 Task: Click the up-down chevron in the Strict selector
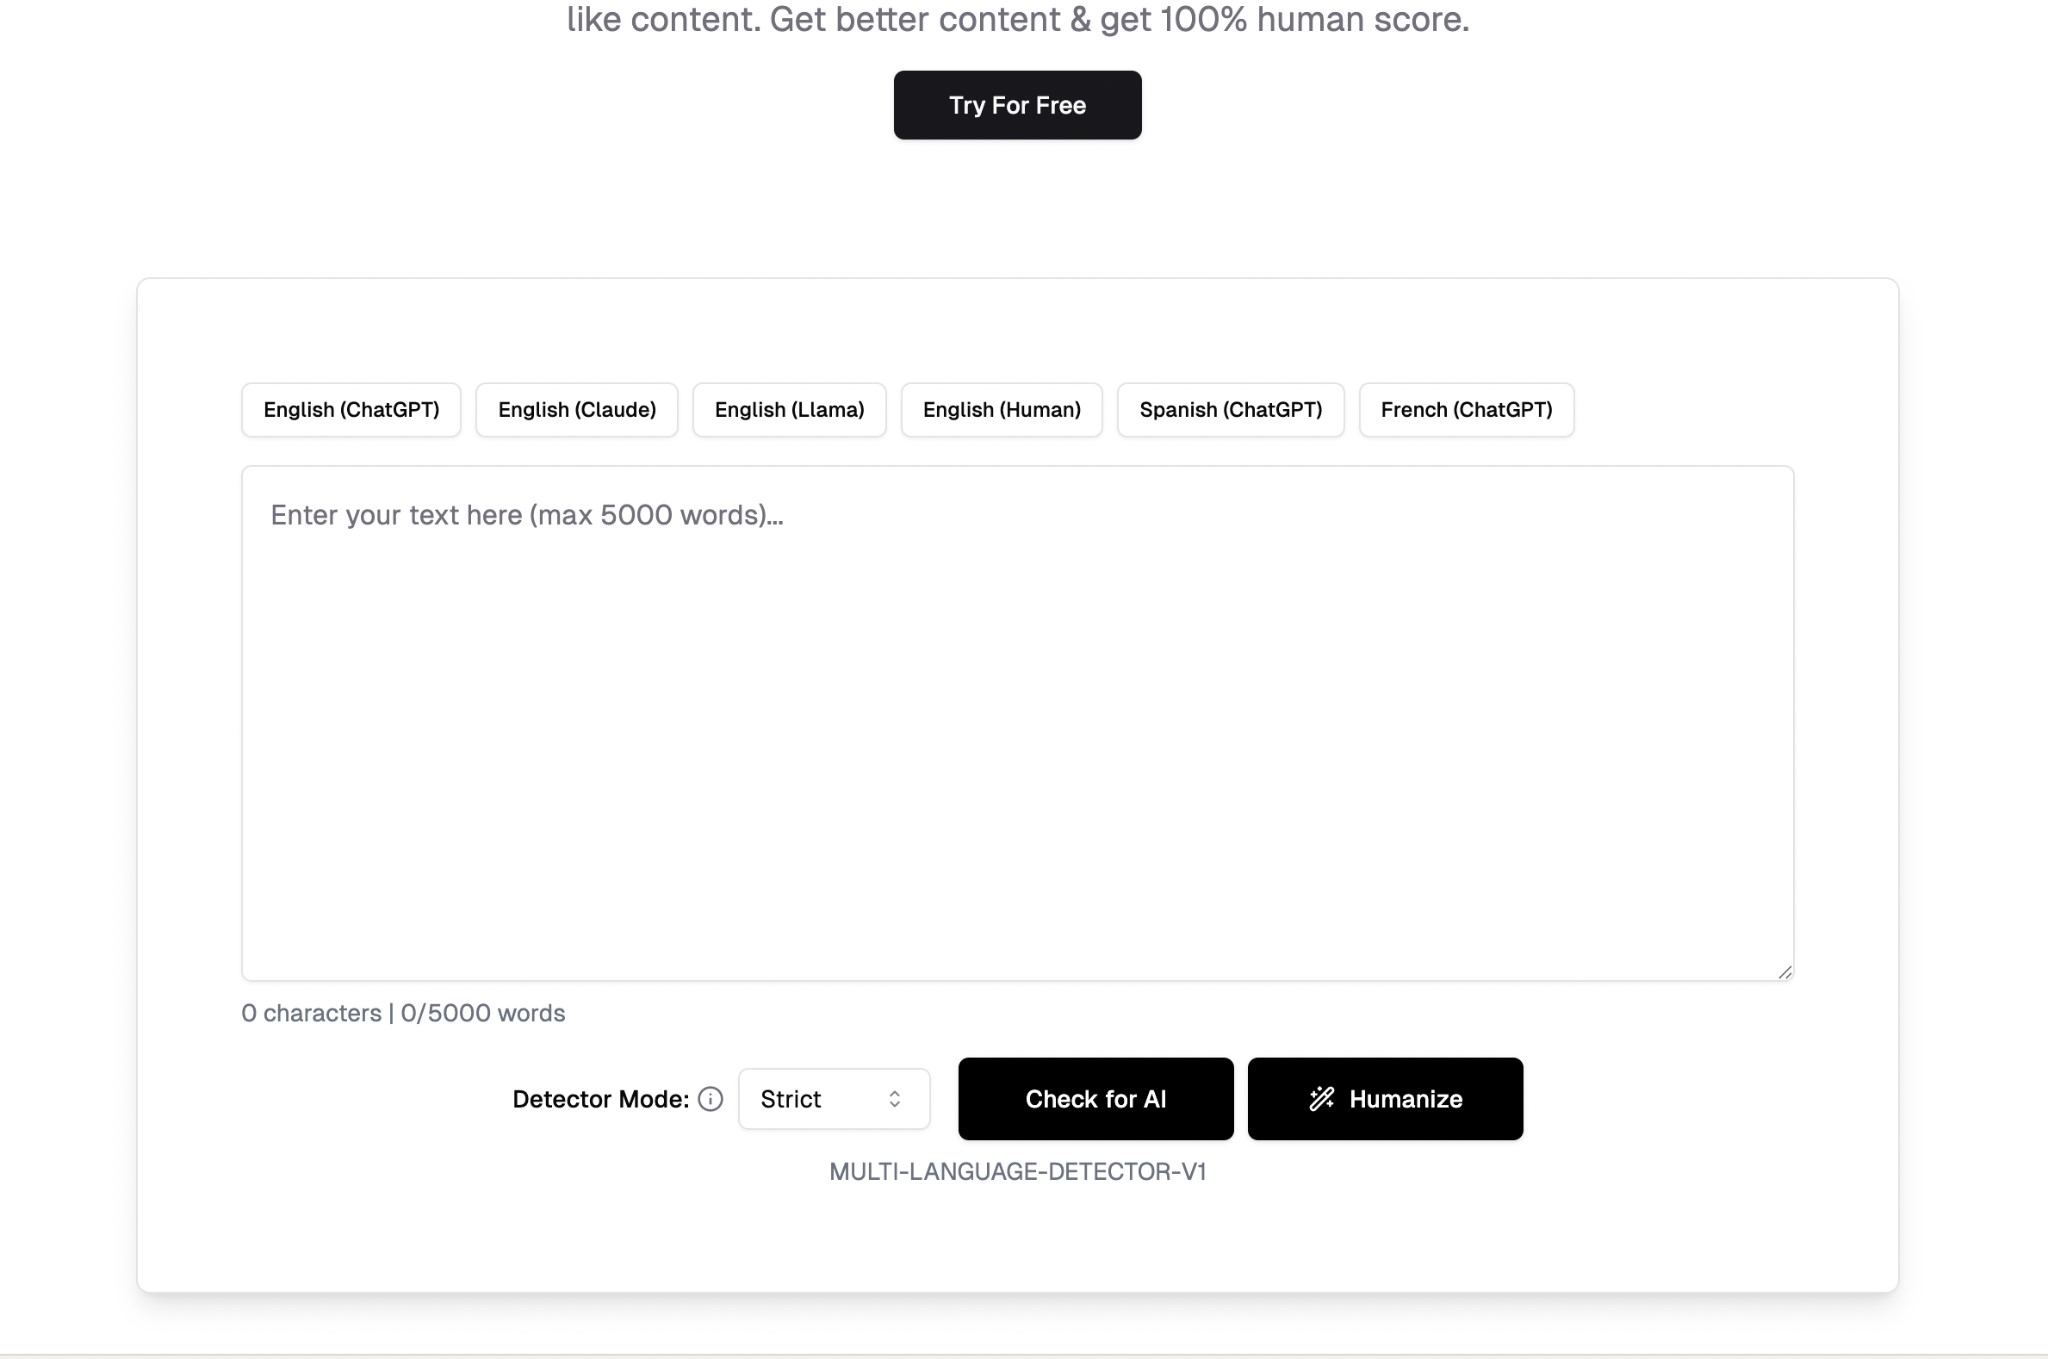(894, 1099)
